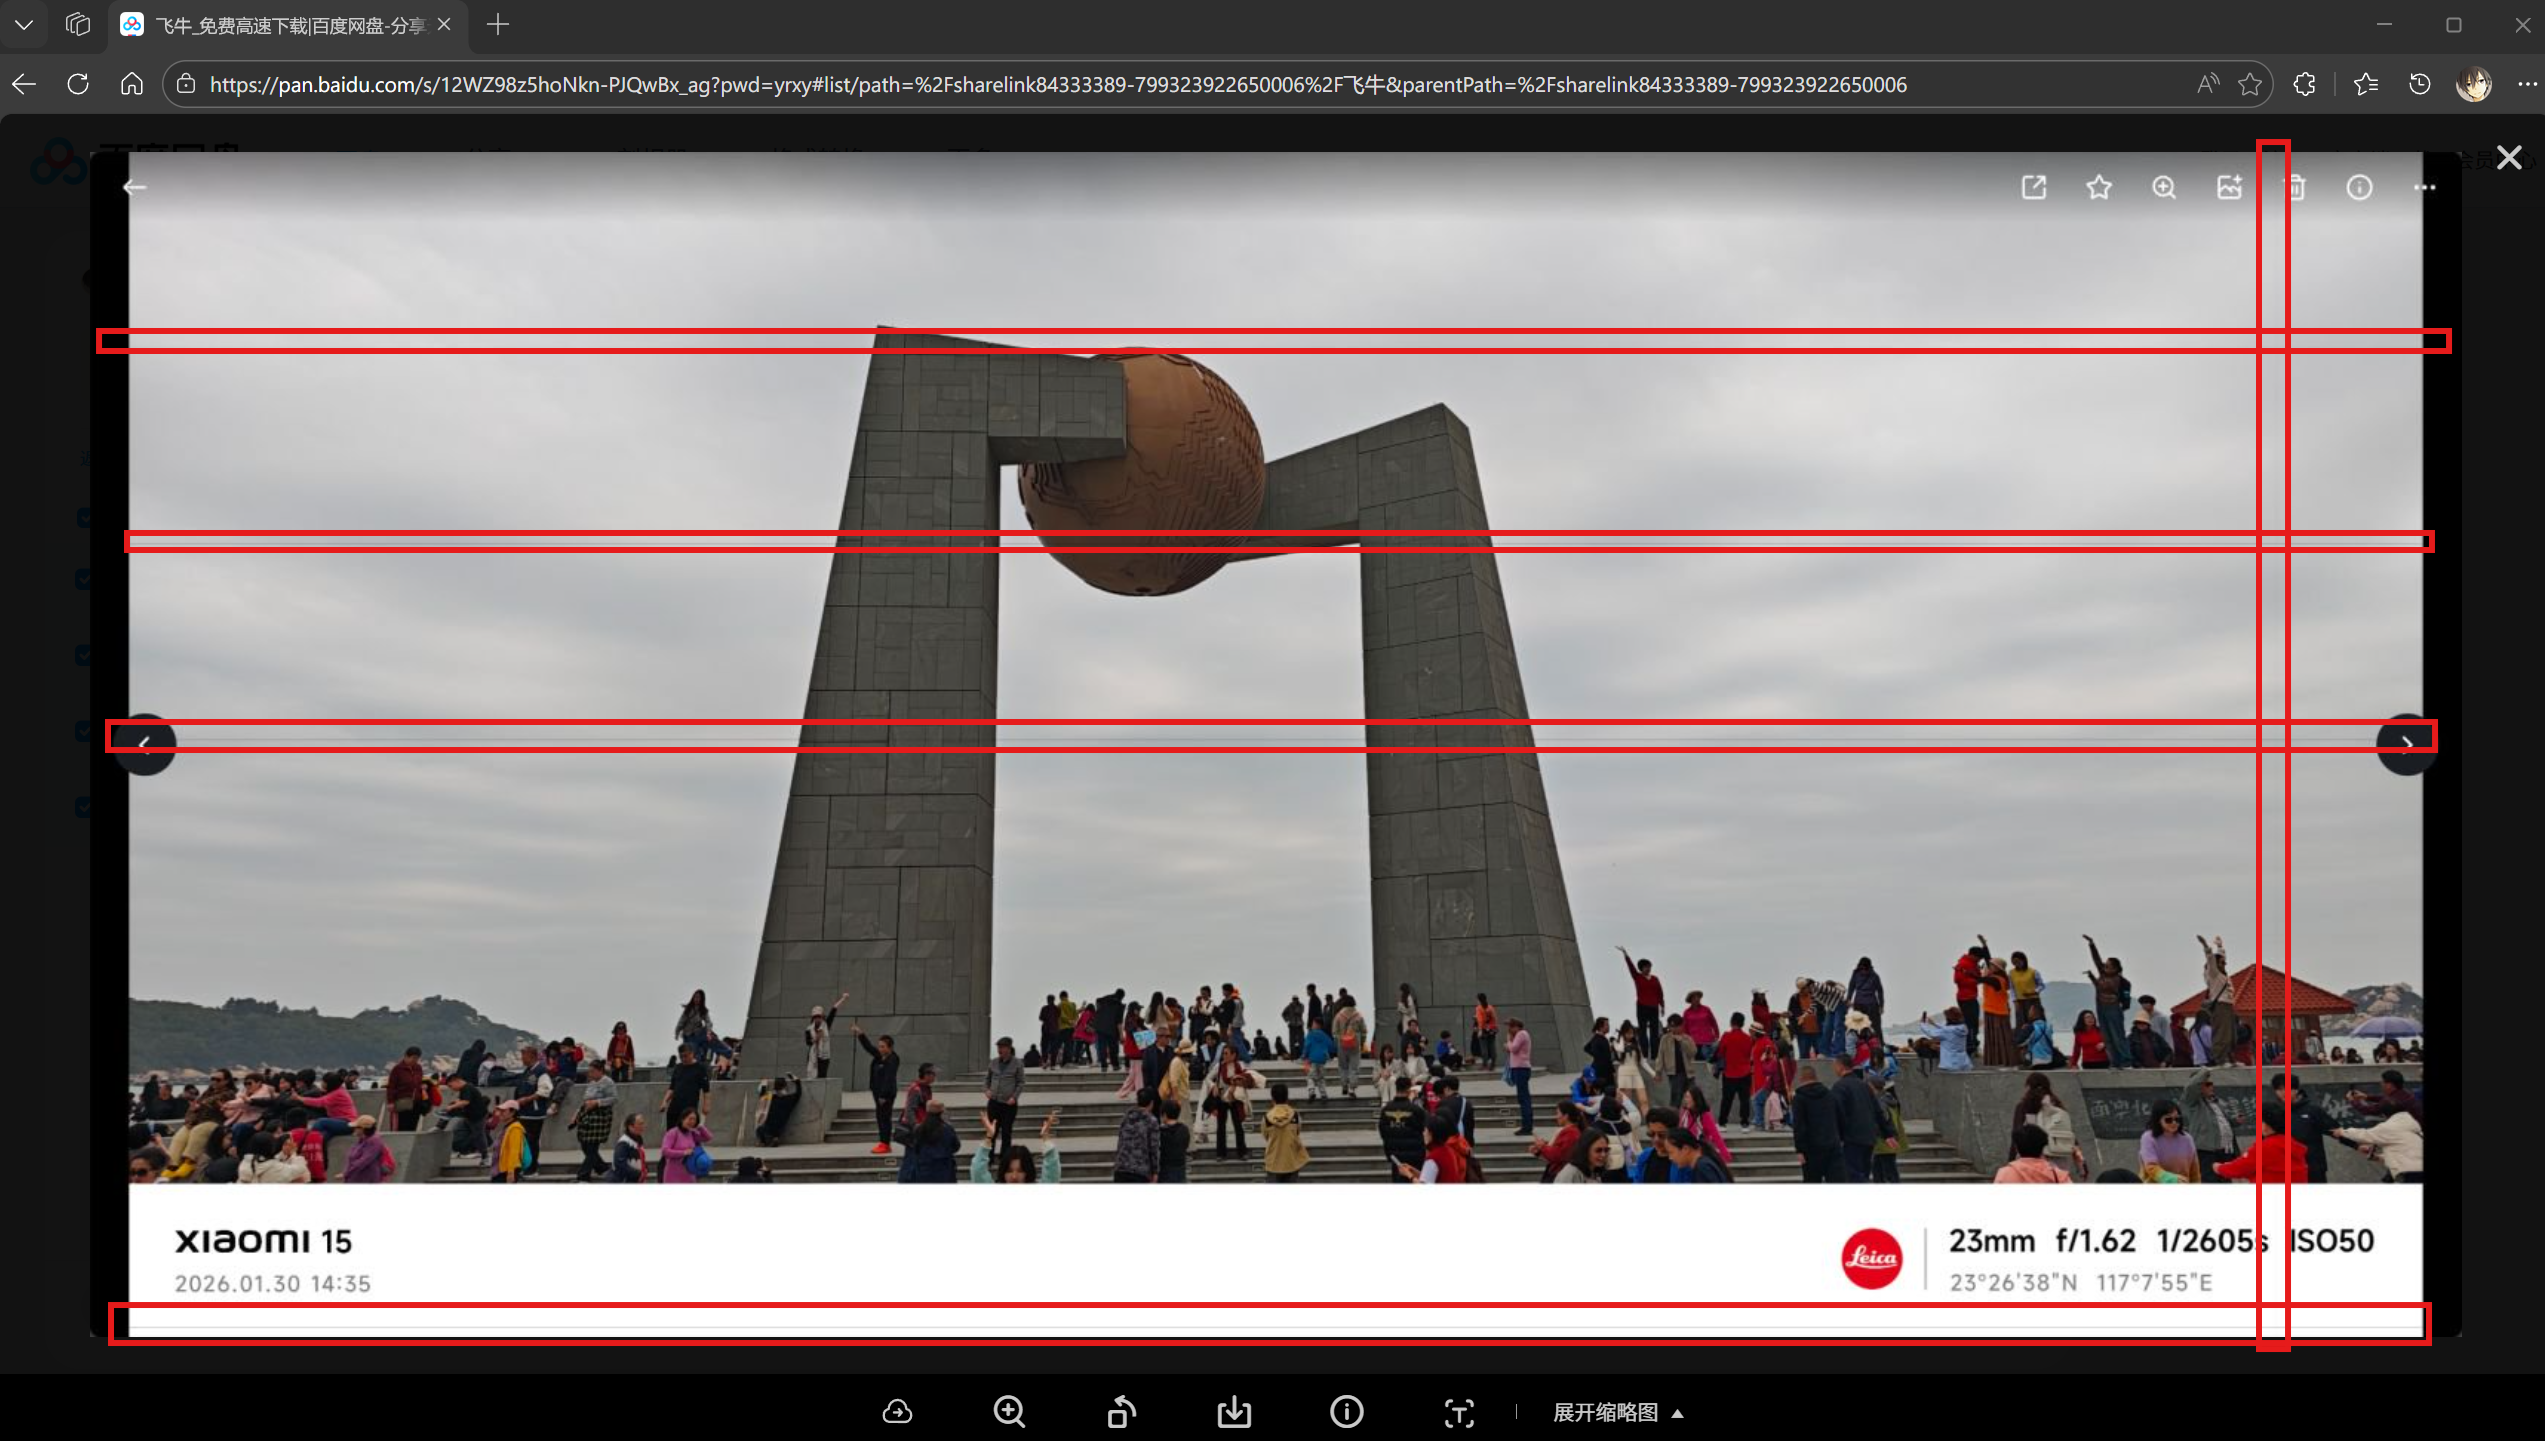Save the photo to cloud drive
This screenshot has height=1441, width=2545.
pos(897,1412)
